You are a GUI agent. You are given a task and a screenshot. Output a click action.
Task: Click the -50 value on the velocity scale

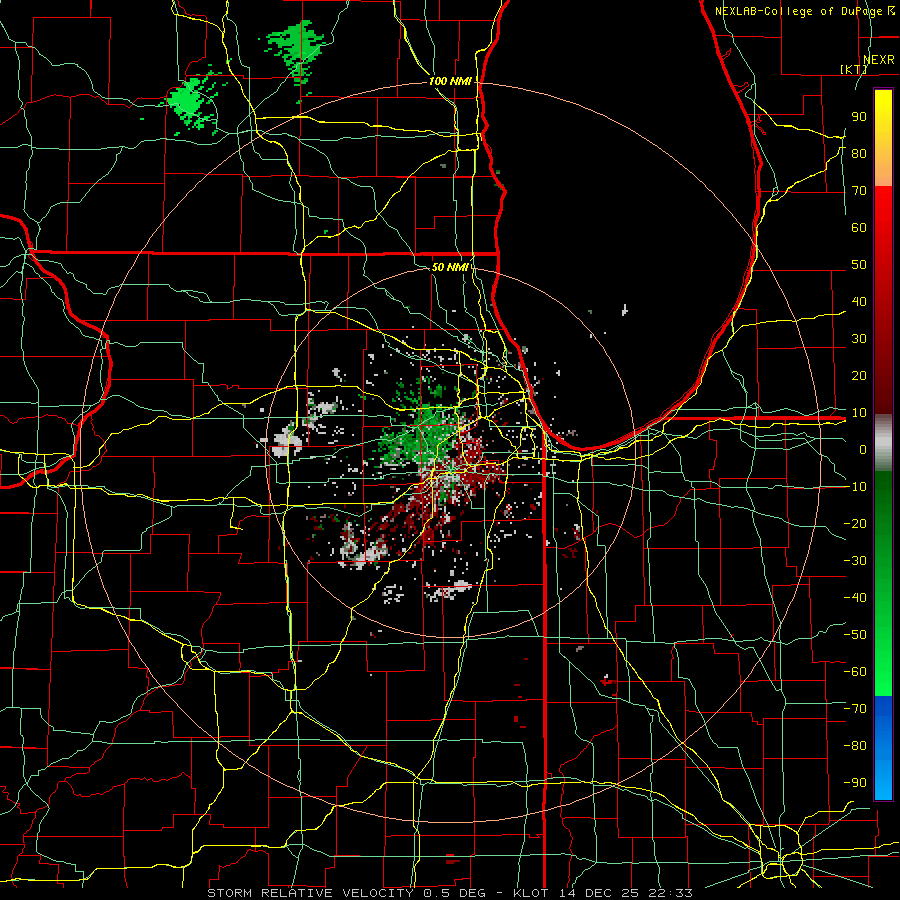coord(856,635)
